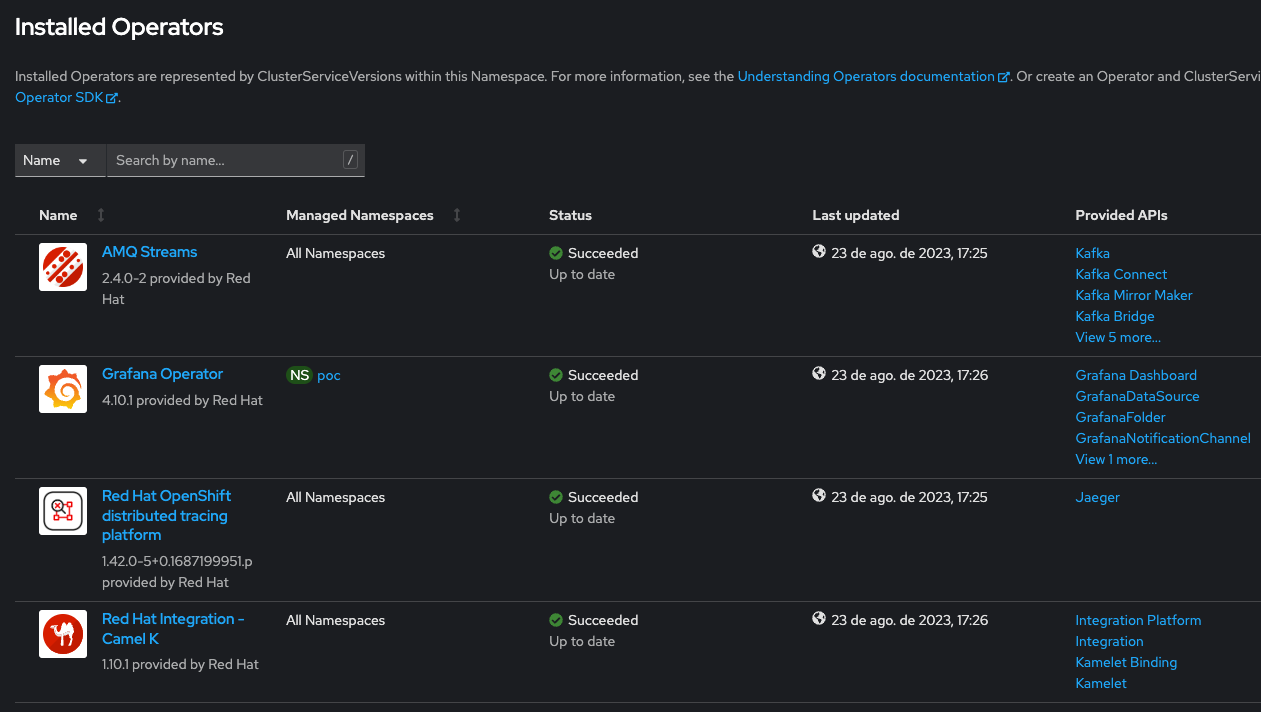Click the sort arrows beside the Name column
This screenshot has height=712, width=1261.
[x=100, y=215]
